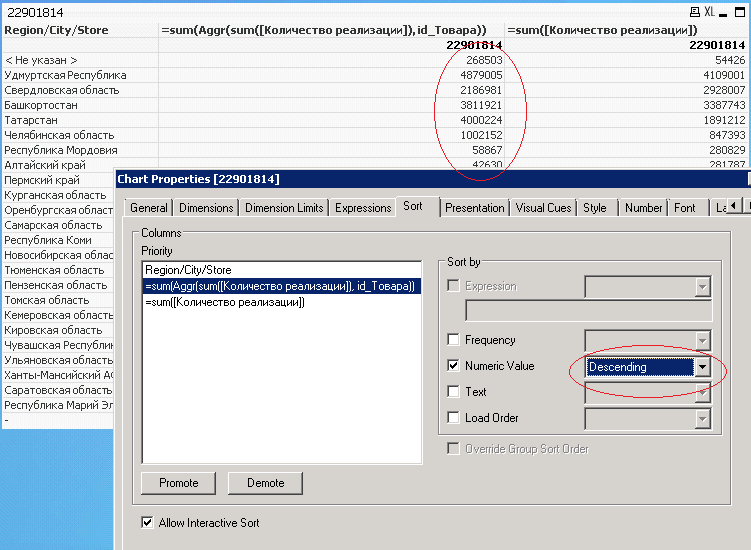Viewport: 751px width, 550px height.
Task: Select the last sum expression in the Priority list
Action: click(224, 302)
